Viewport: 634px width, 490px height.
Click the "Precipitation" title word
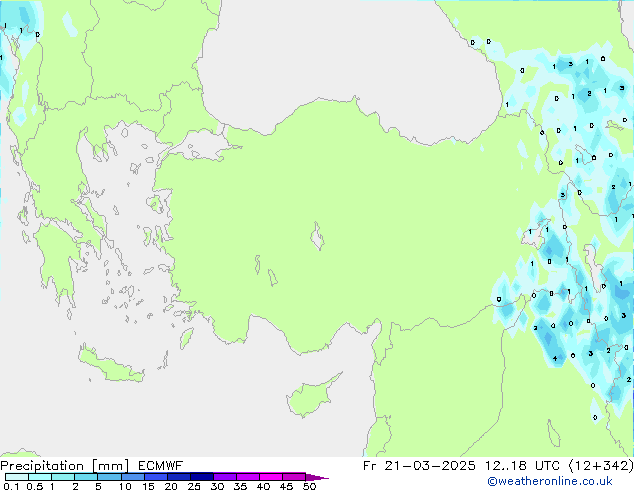click(42, 466)
